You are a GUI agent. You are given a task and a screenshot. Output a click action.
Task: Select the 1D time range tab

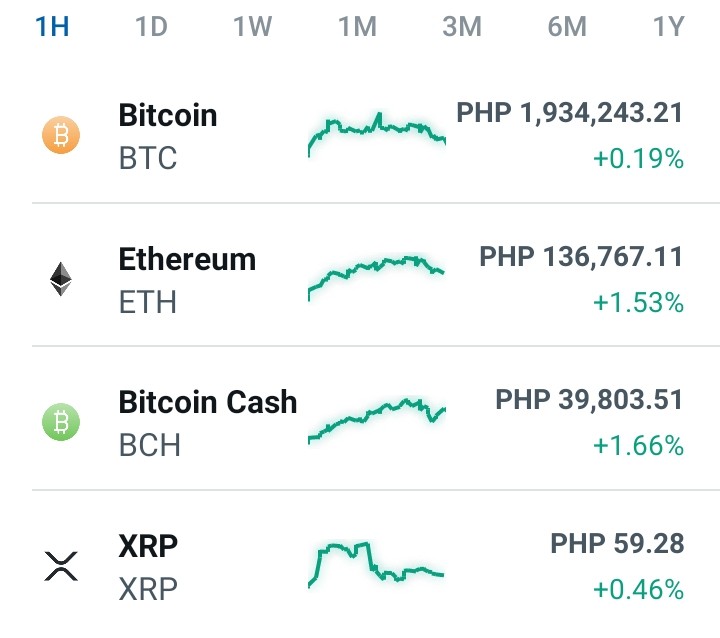pos(152,27)
